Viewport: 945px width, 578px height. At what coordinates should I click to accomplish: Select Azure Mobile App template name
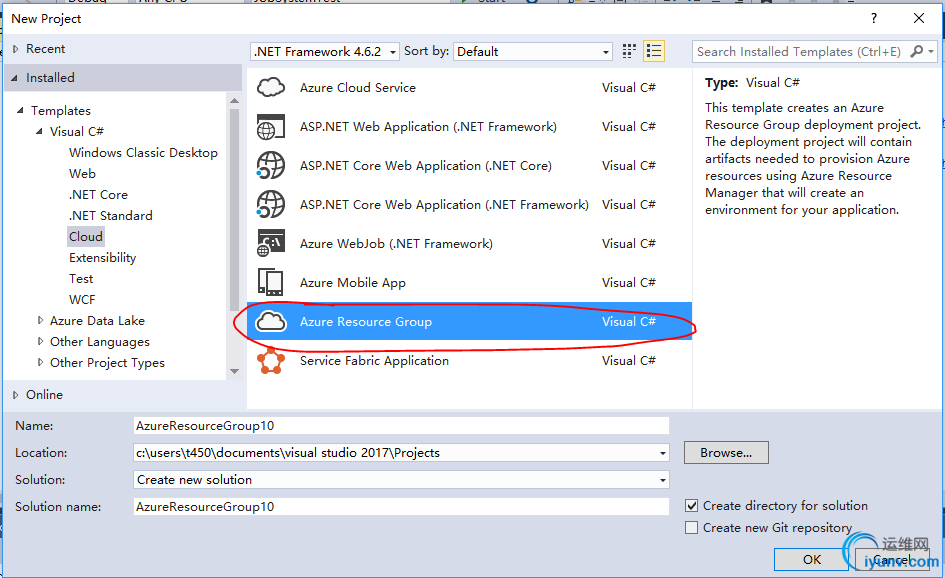(353, 283)
